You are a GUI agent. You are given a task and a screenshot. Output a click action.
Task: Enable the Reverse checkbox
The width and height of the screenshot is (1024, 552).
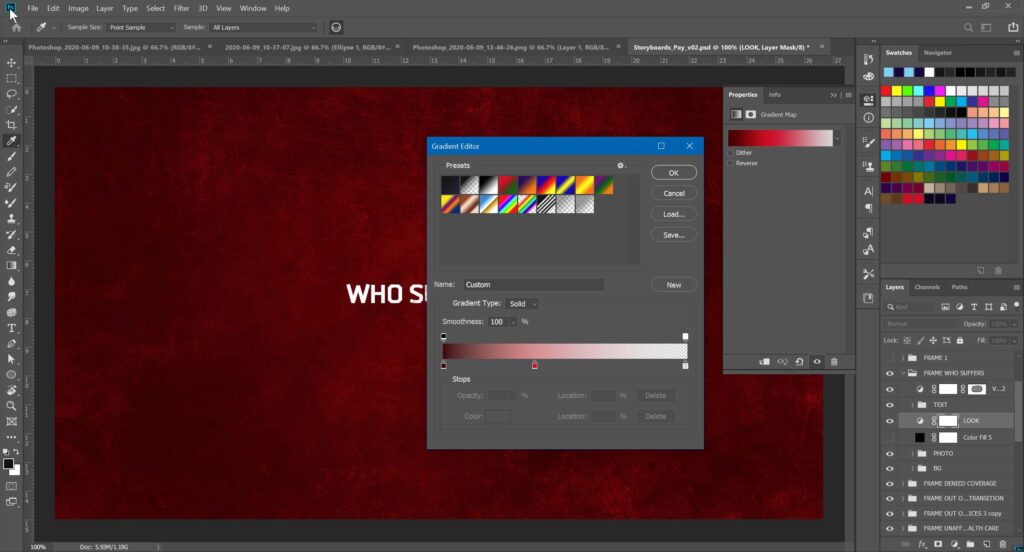731,163
